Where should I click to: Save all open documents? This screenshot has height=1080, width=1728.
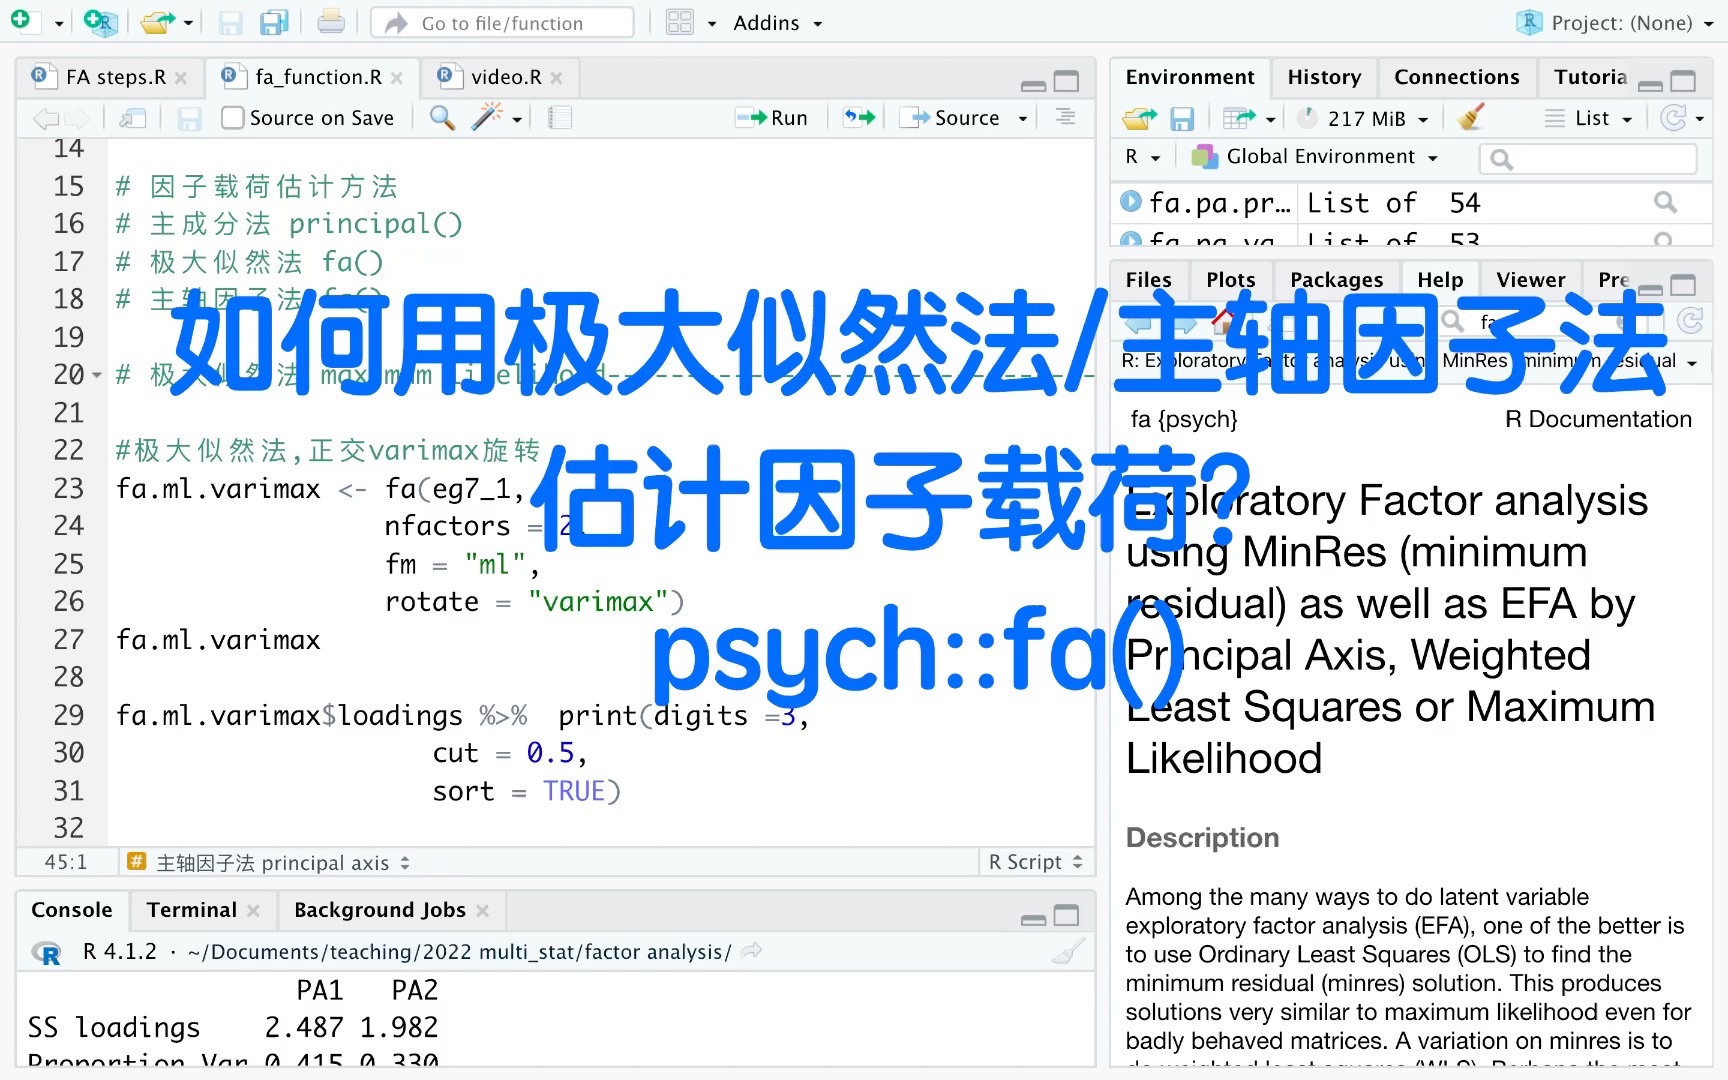coord(274,22)
